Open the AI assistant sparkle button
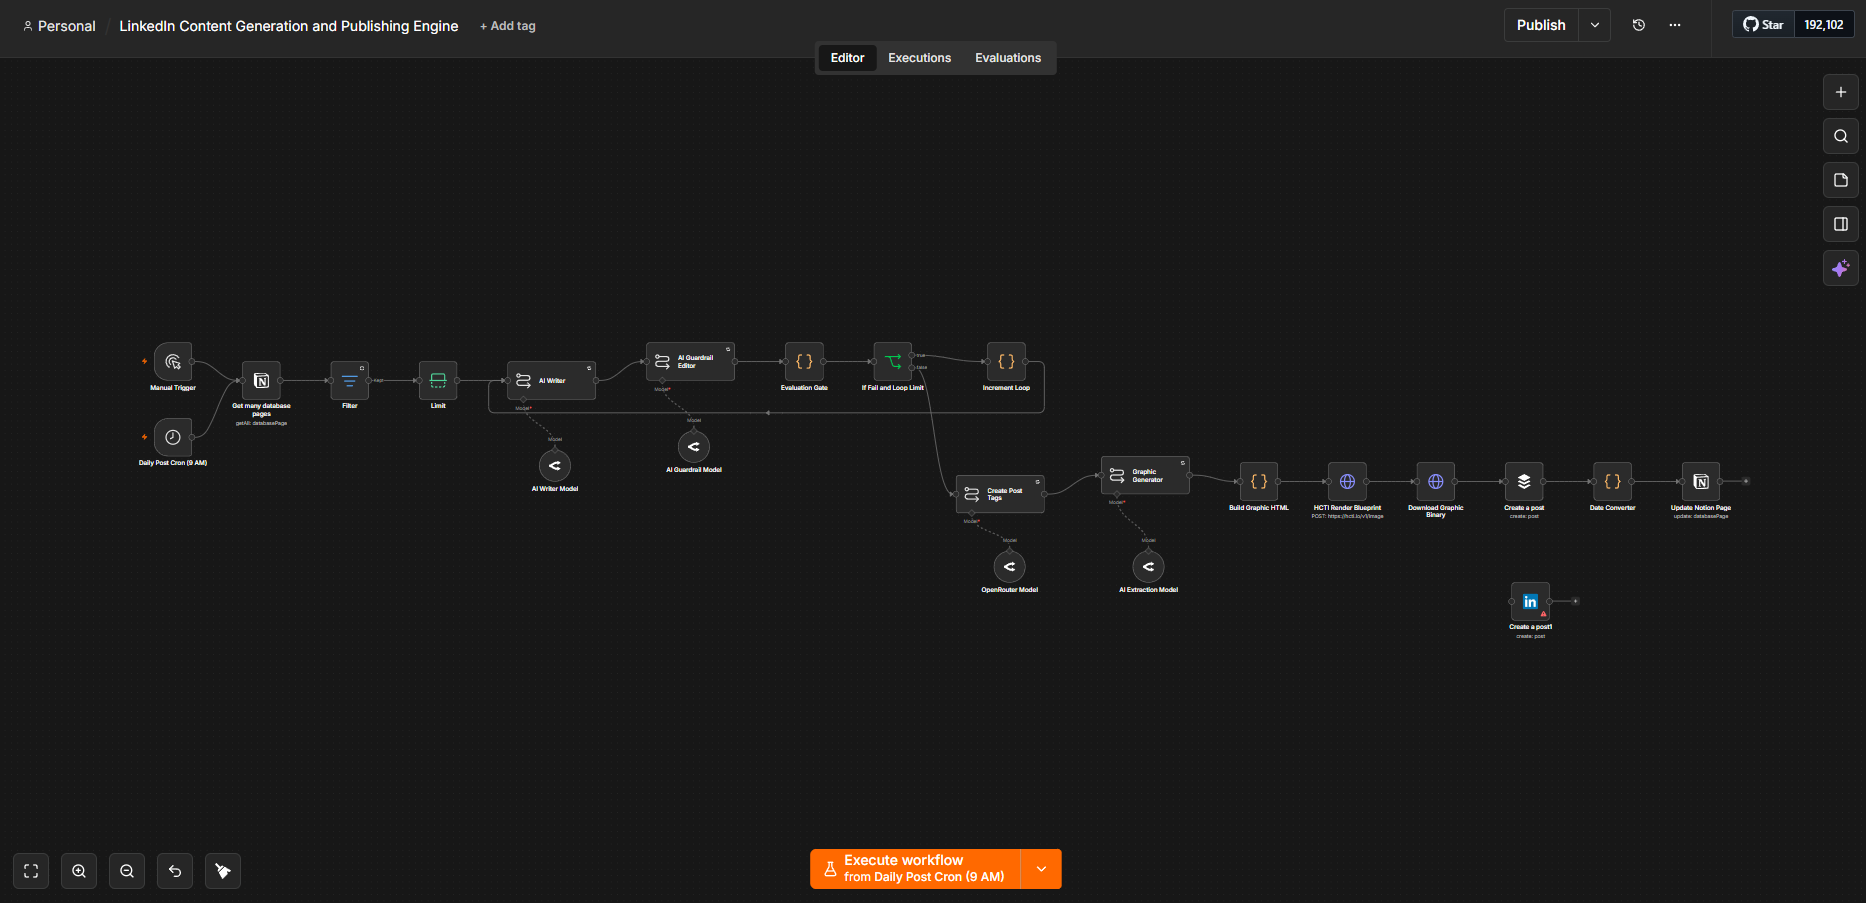Screen dimensions: 1866x903 pyautogui.click(x=1840, y=268)
